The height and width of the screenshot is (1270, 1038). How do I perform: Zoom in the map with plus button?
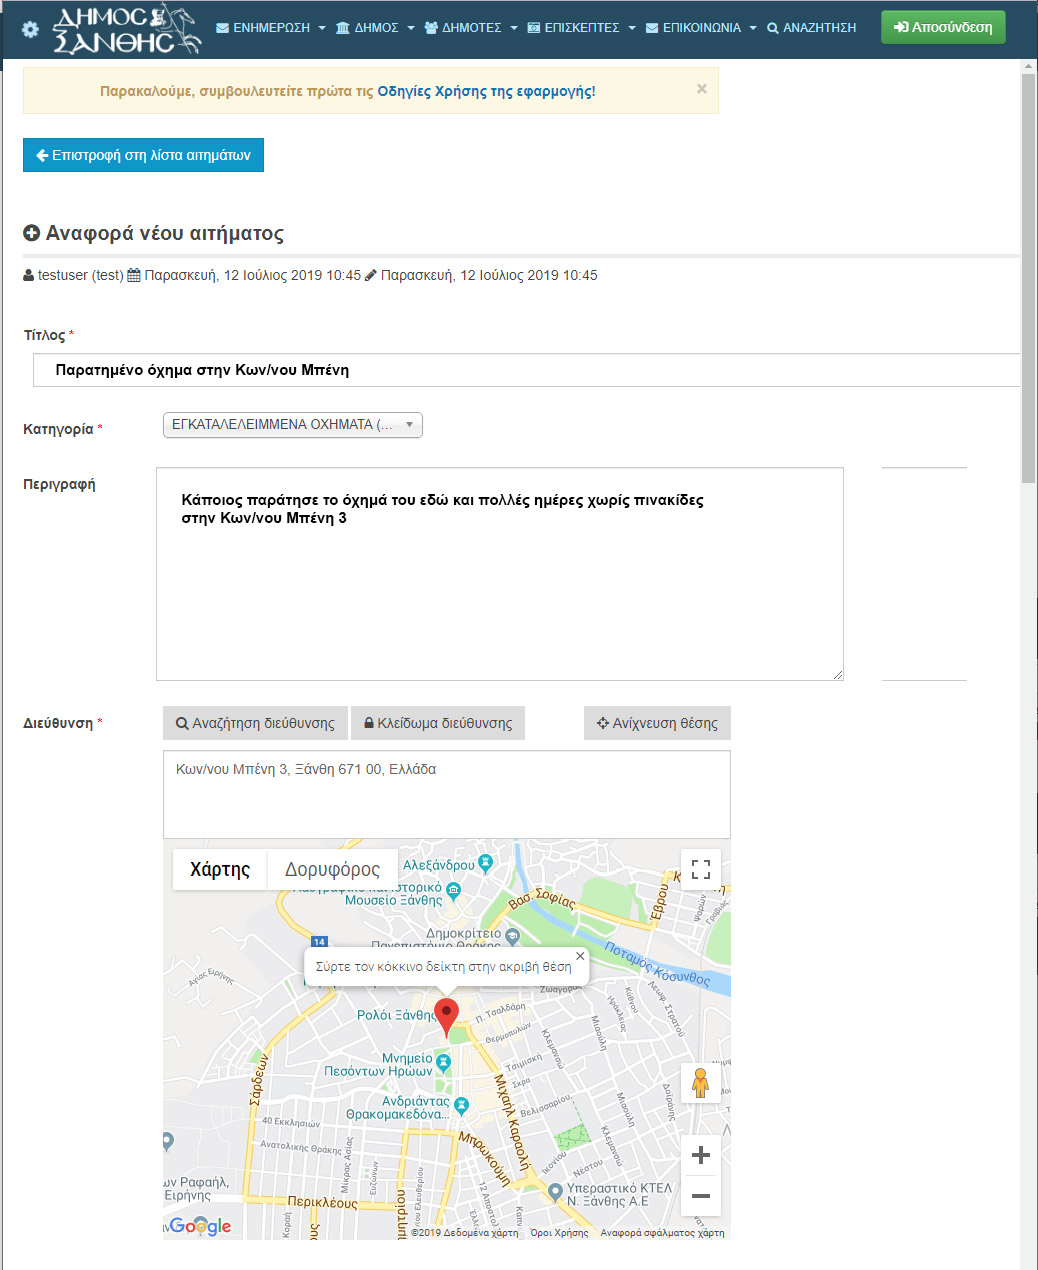point(701,1155)
